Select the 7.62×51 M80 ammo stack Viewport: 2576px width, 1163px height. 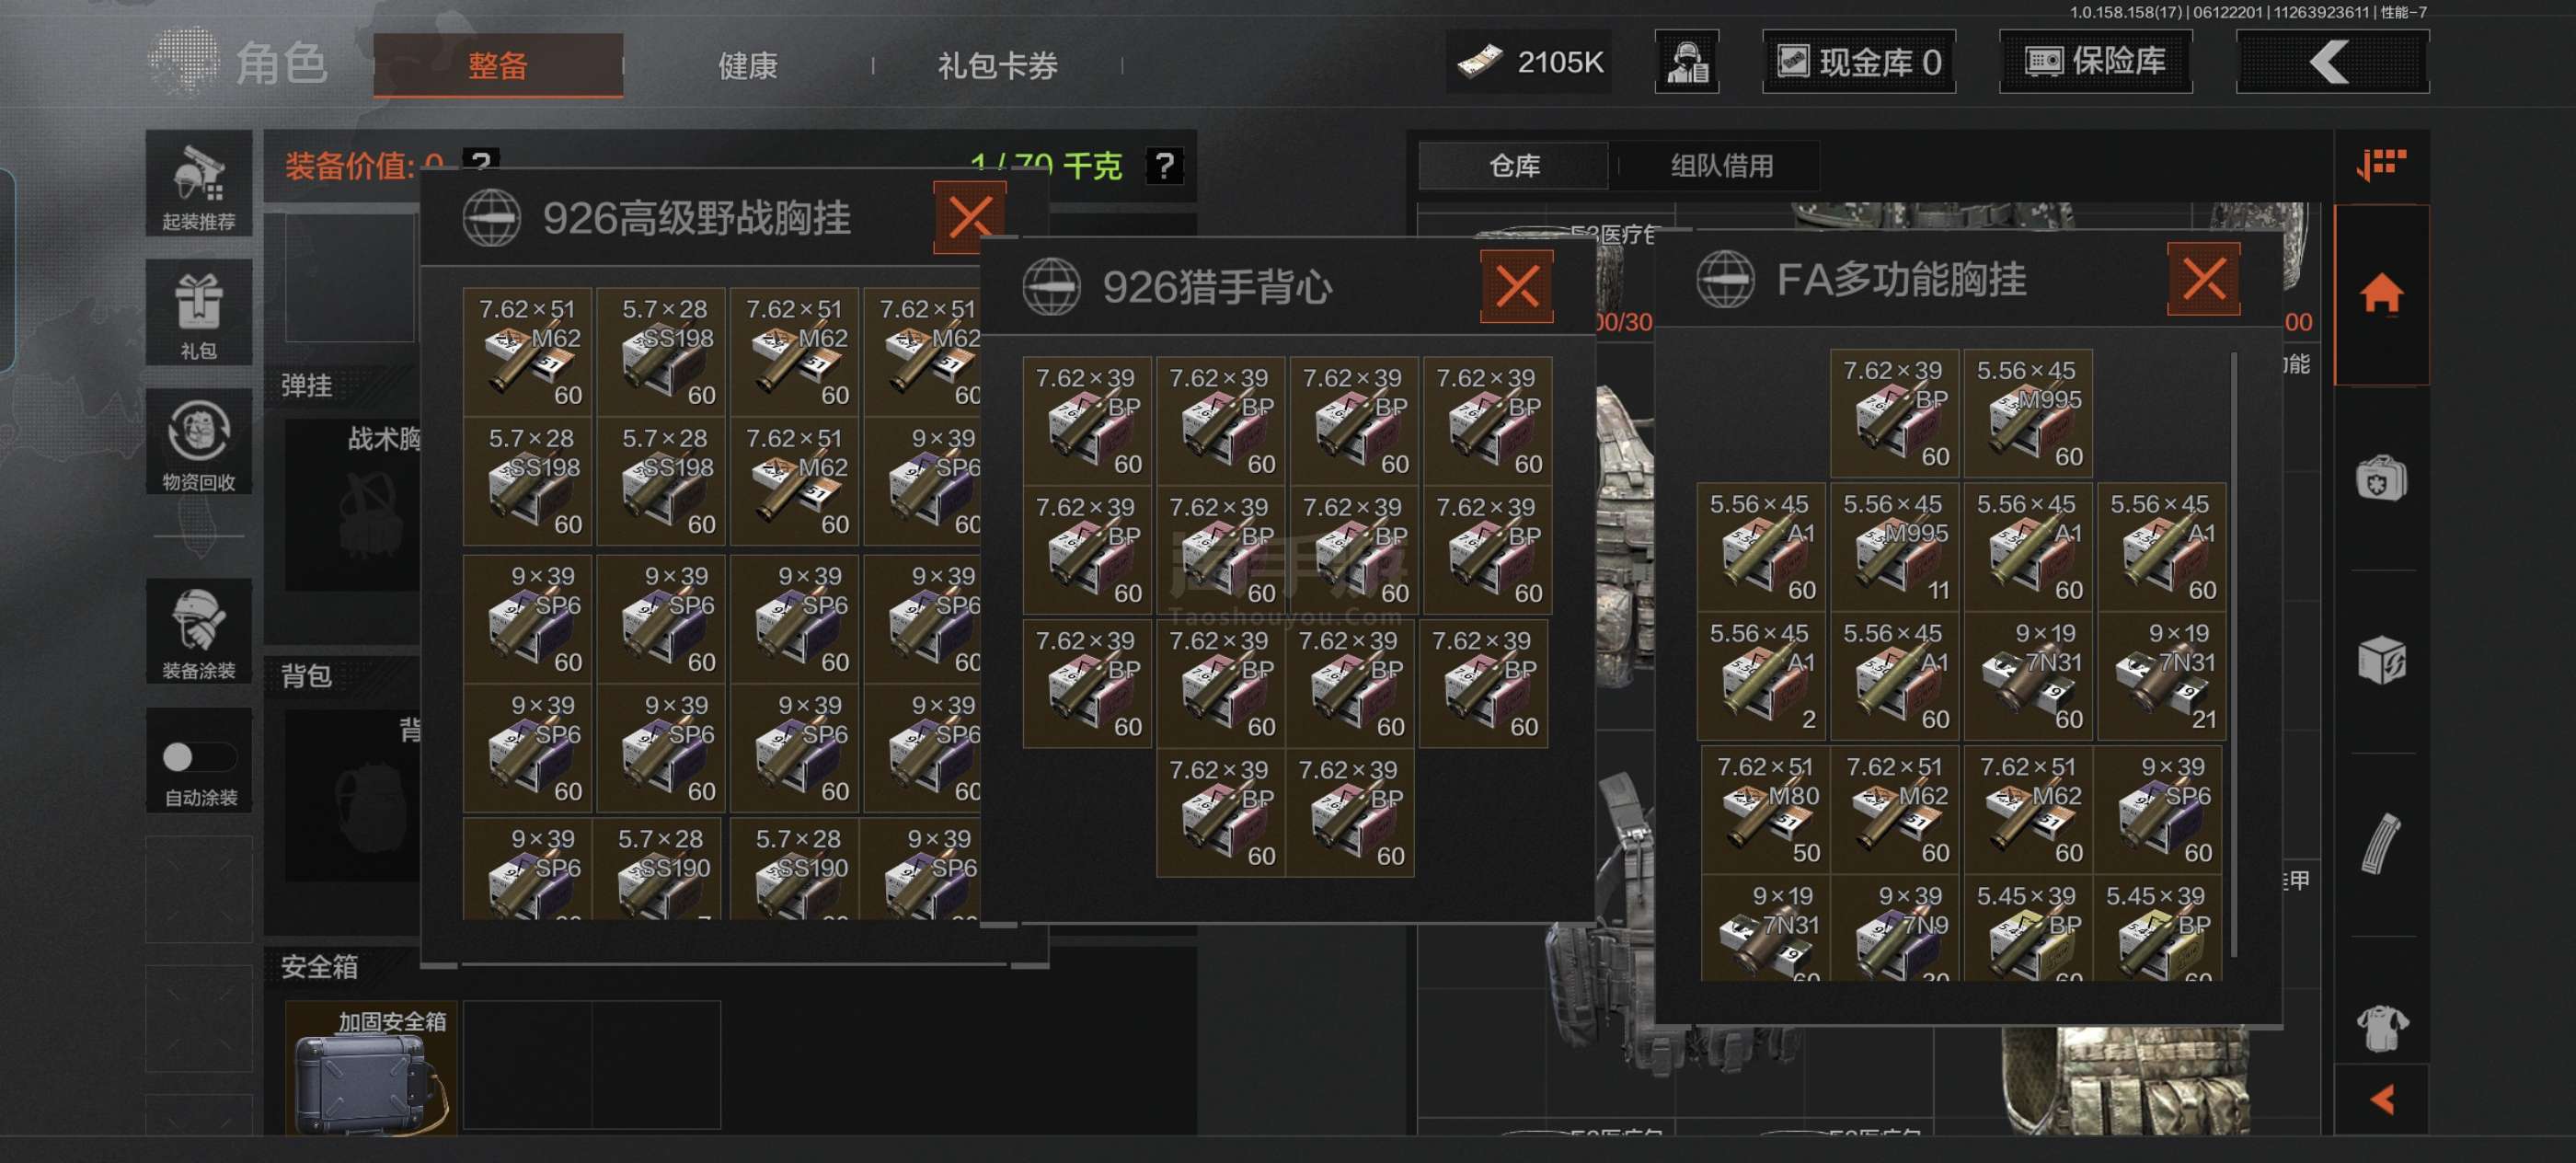1766,810
